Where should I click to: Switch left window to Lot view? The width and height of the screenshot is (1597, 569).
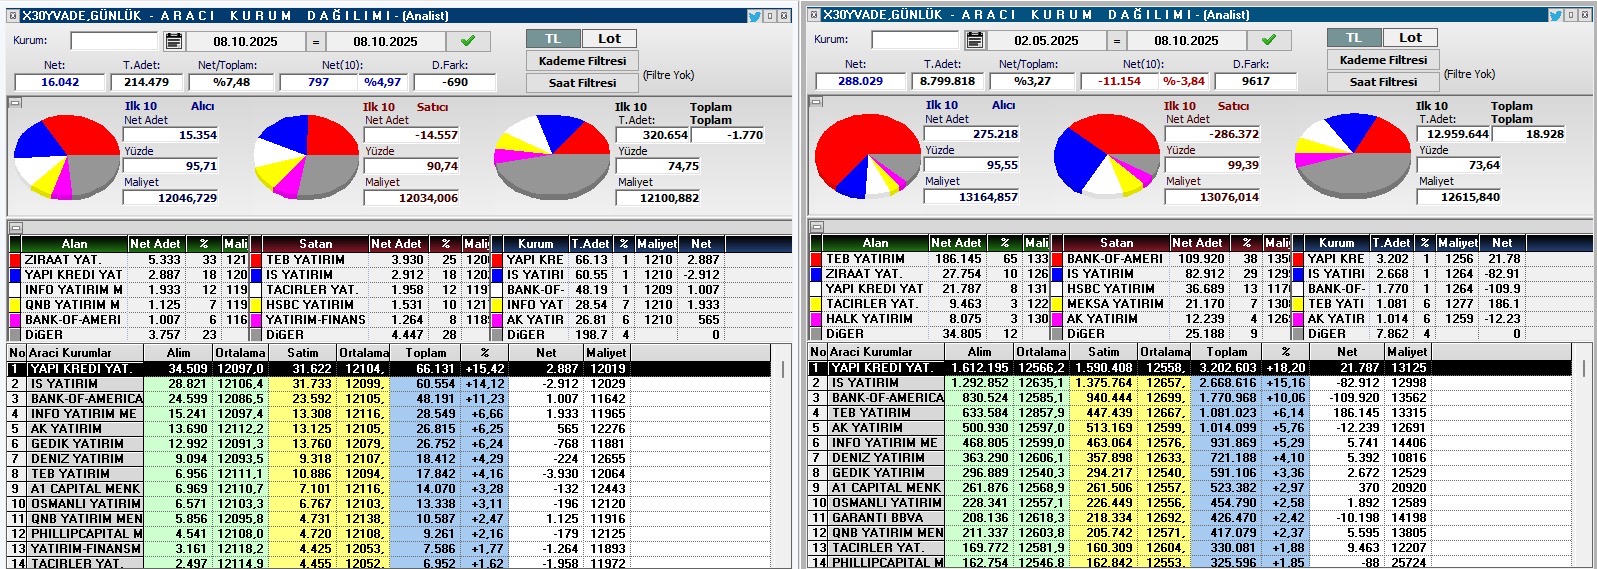coord(609,39)
